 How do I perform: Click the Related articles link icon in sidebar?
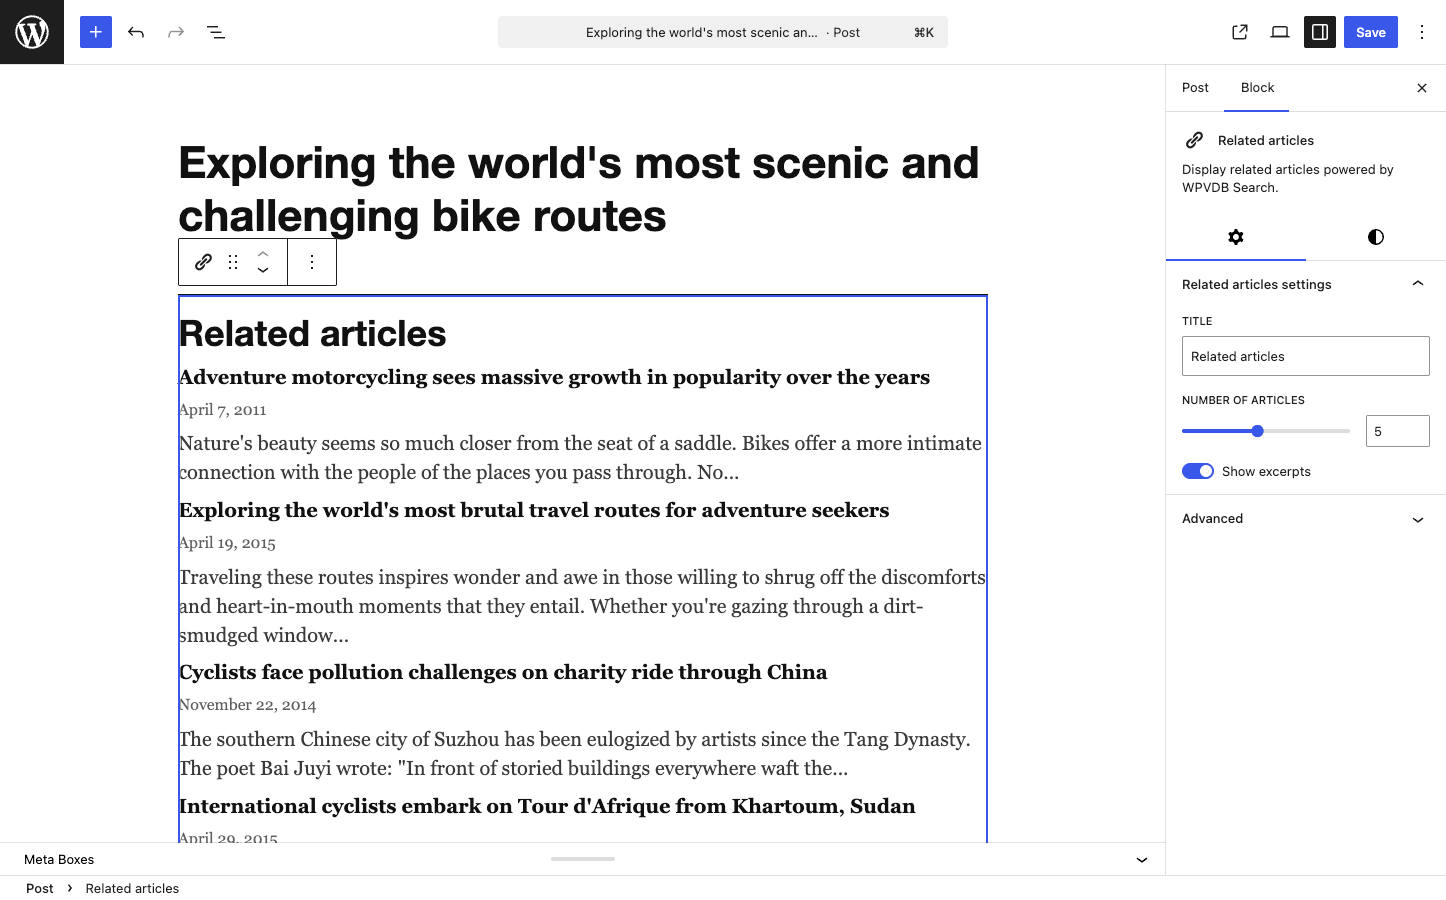[x=1194, y=140]
